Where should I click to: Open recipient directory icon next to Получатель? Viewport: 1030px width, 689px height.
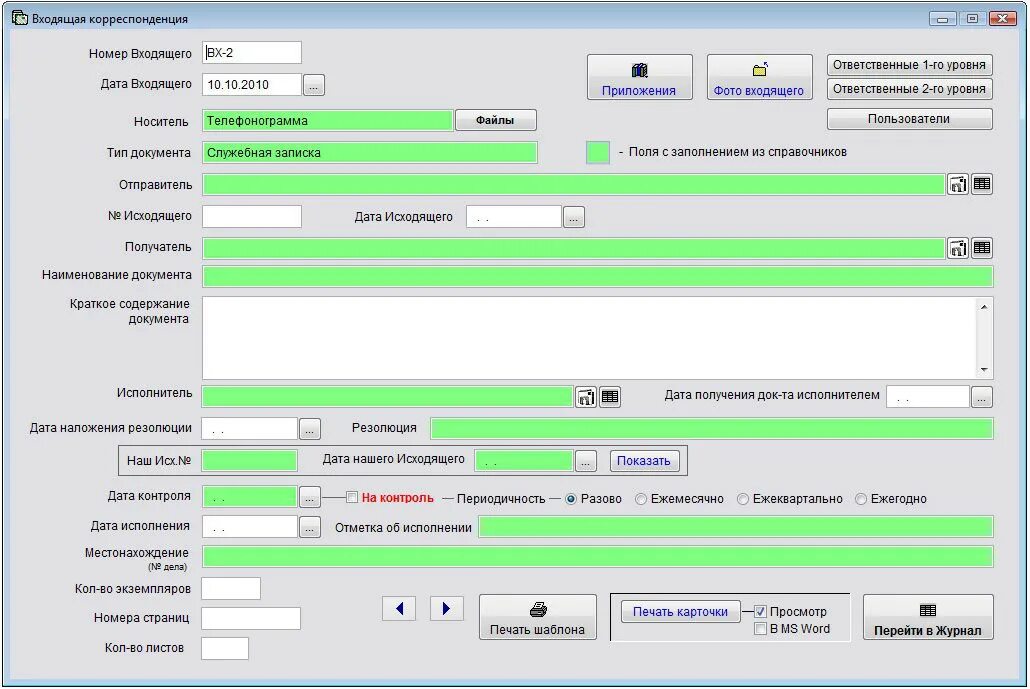point(958,248)
